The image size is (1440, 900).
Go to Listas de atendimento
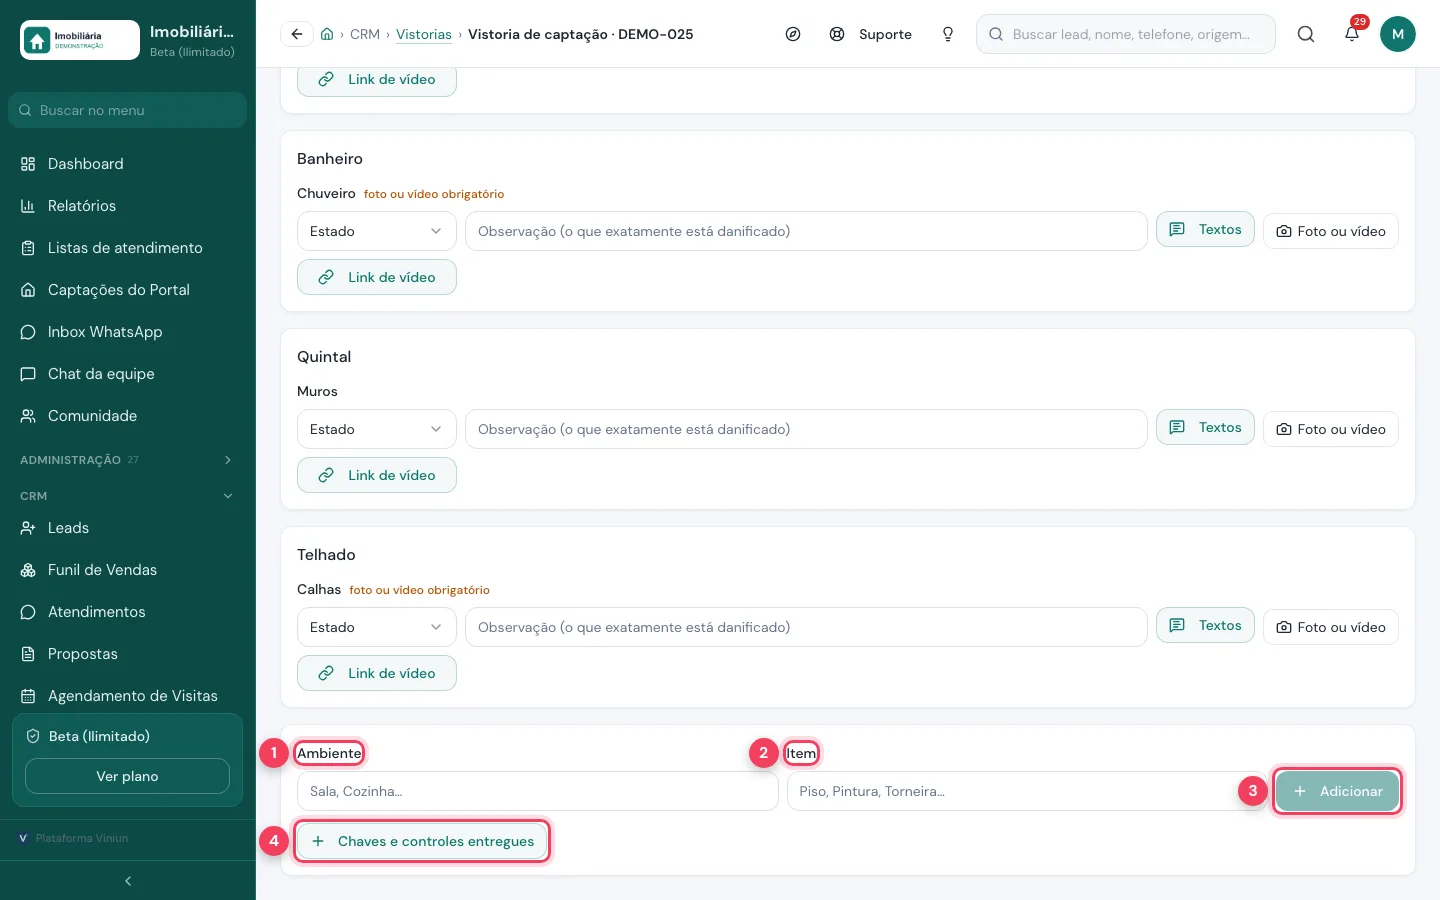127,248
